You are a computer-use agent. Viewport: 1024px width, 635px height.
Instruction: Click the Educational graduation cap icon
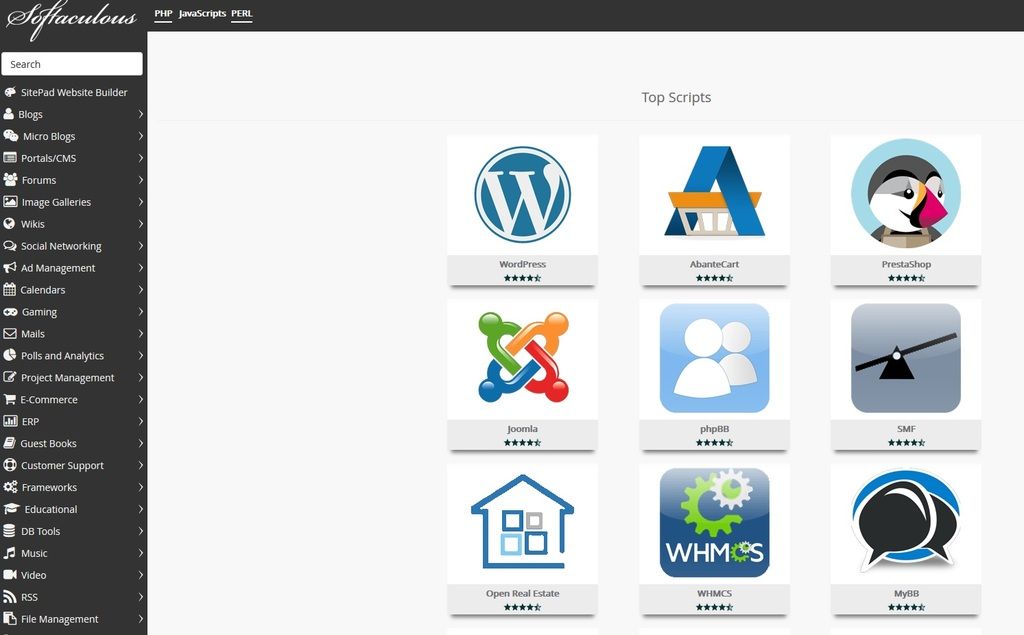coord(11,509)
